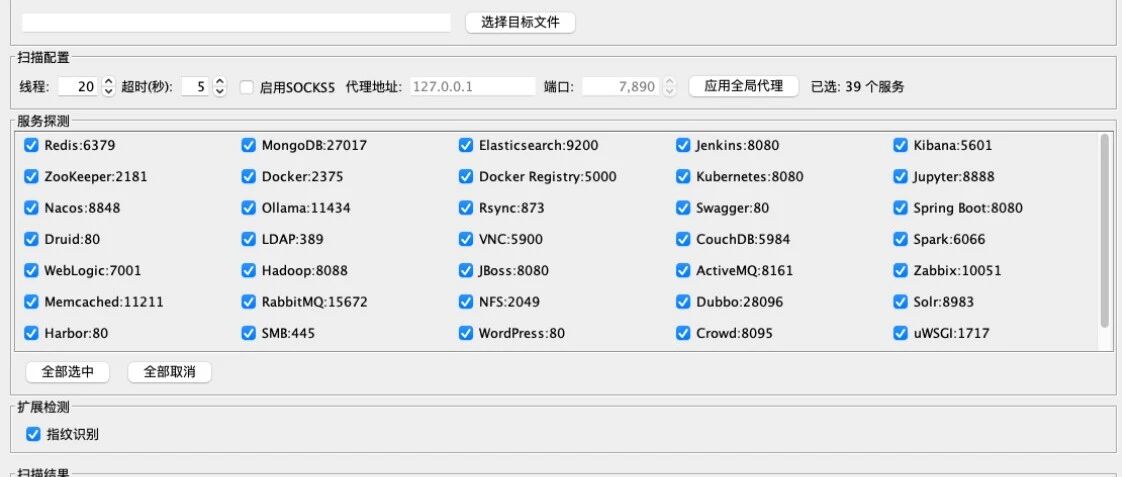The height and width of the screenshot is (477, 1122).
Task: Uncheck the NFS:2049 service
Action: click(466, 302)
